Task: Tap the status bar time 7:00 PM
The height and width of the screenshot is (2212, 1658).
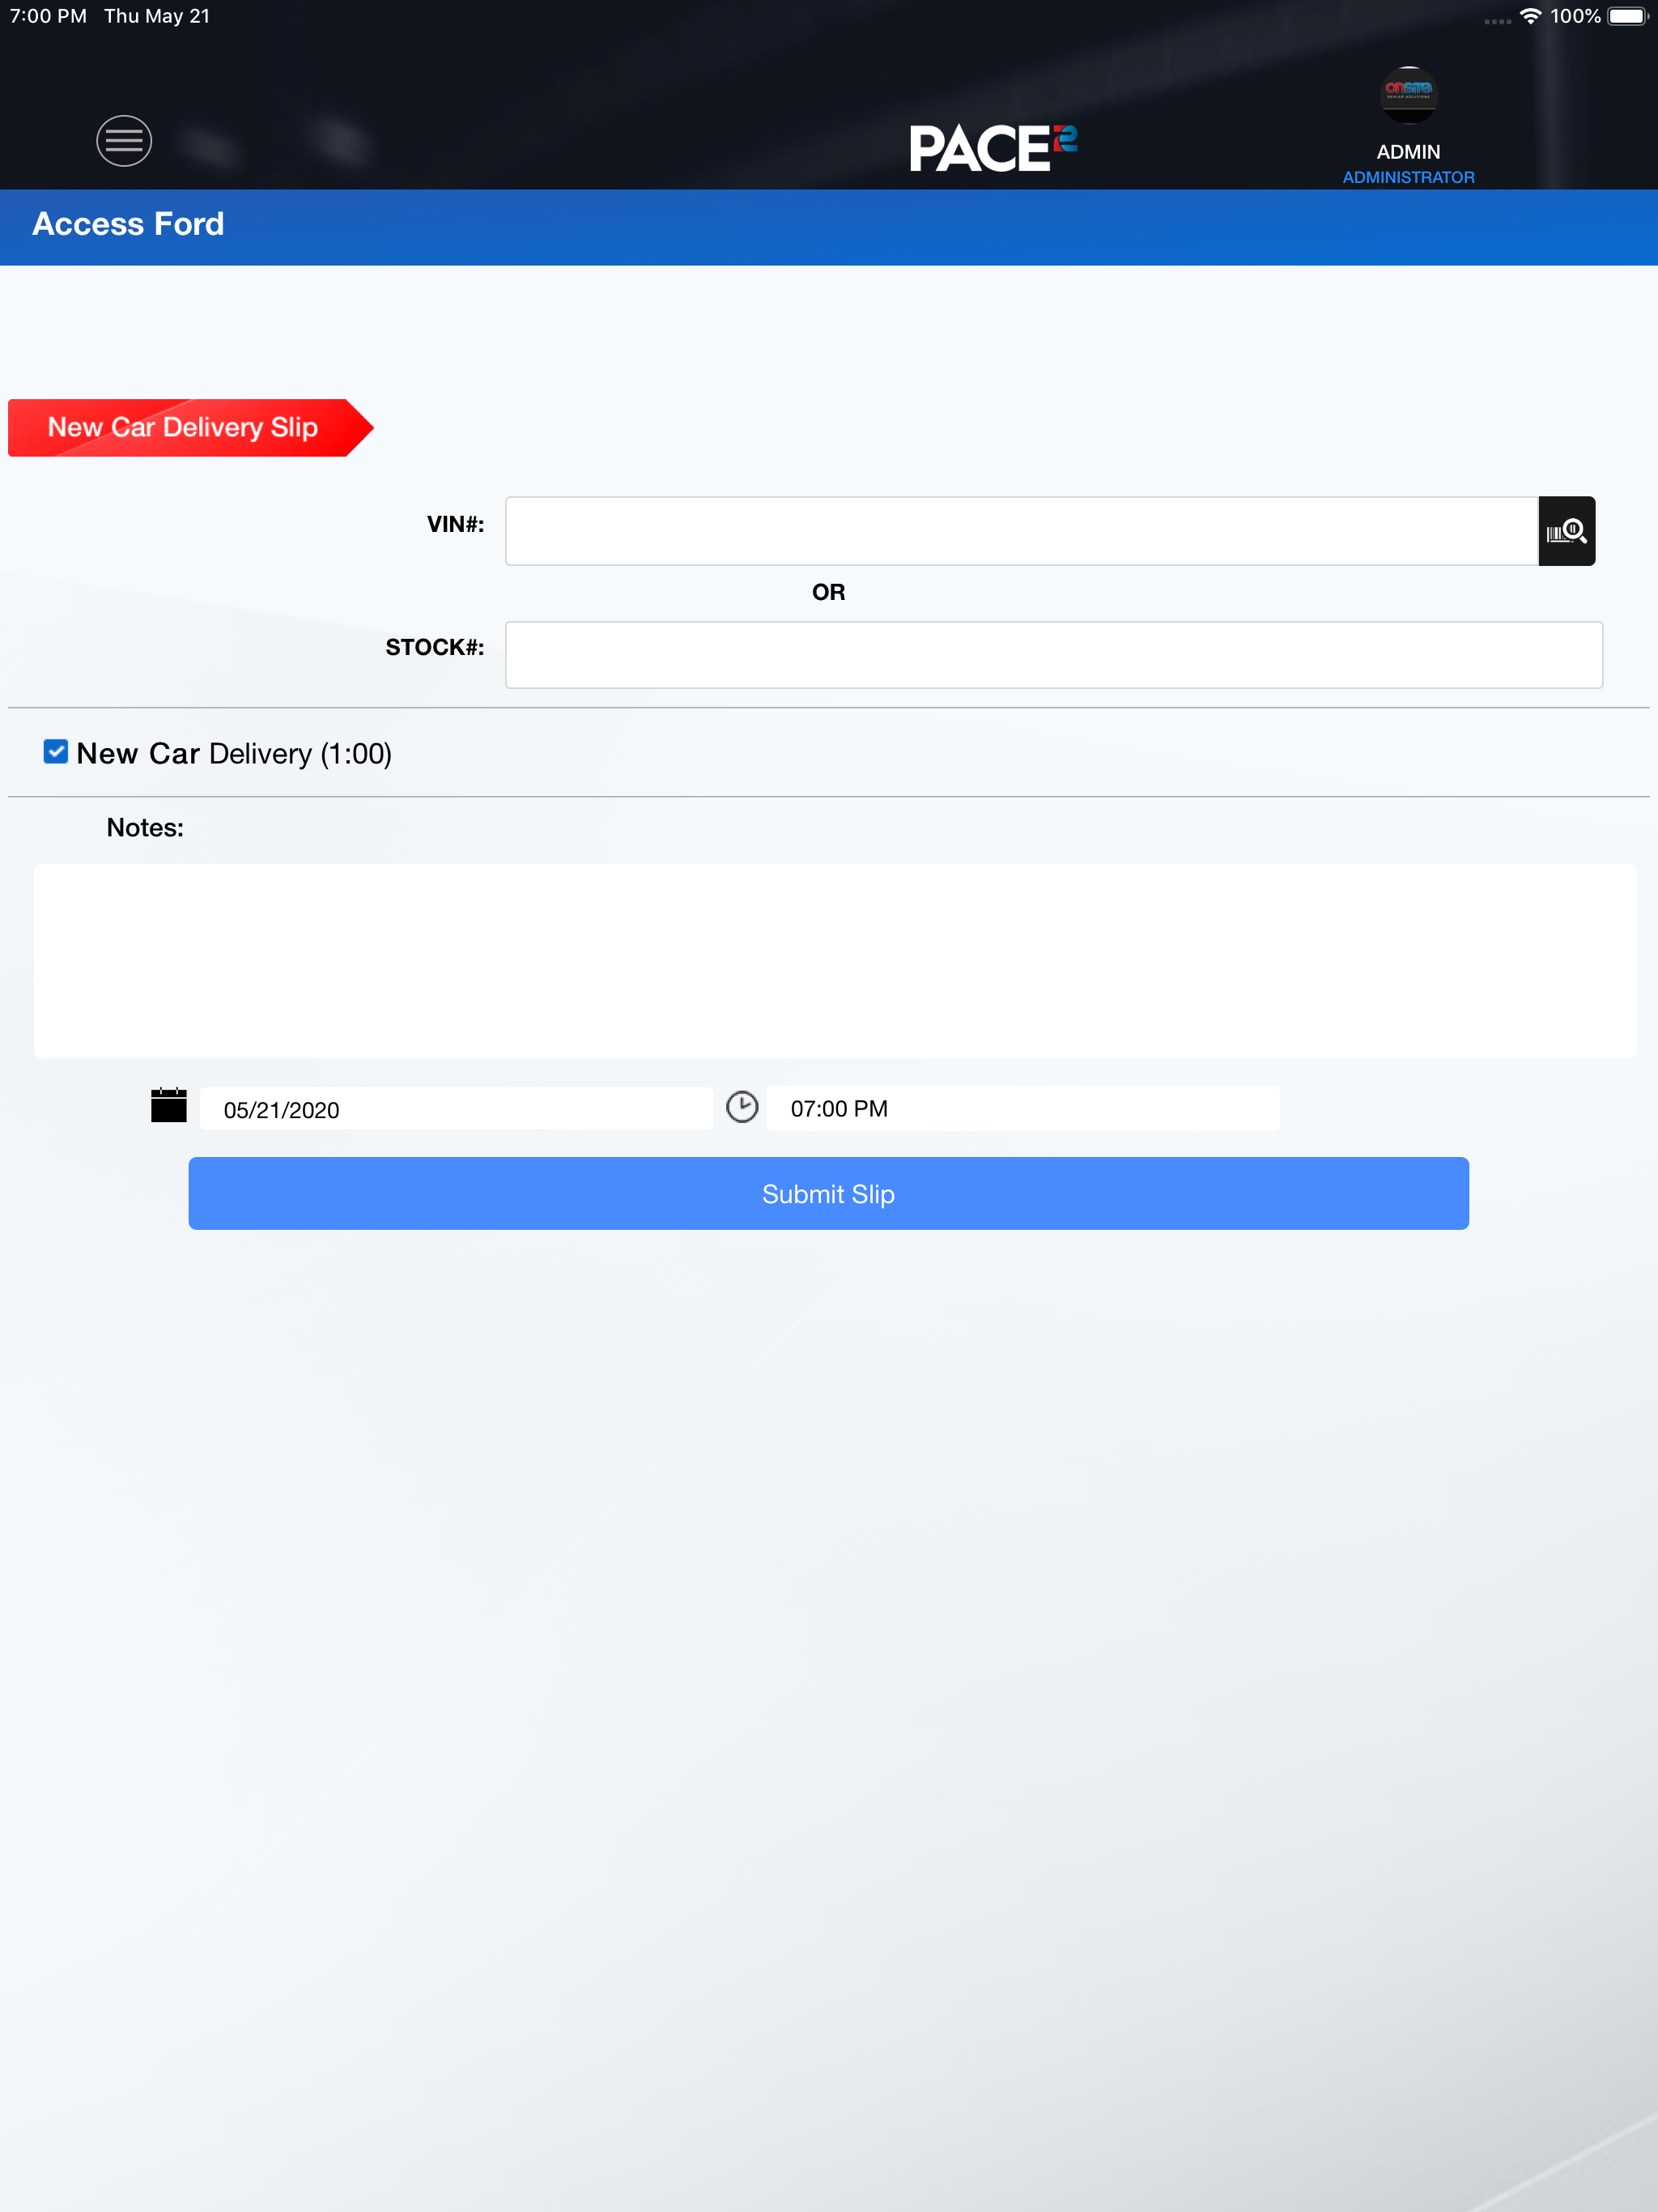Action: (48, 16)
